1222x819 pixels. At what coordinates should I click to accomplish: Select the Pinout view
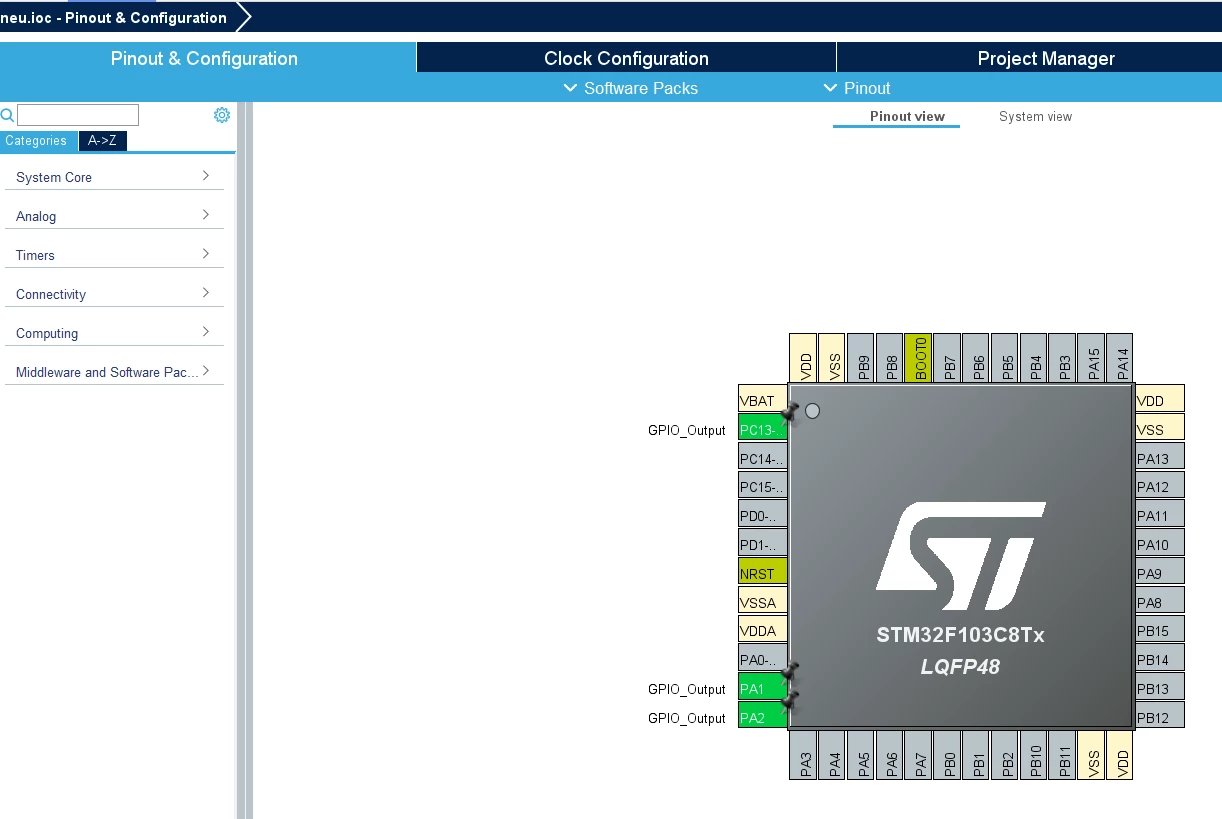(x=907, y=117)
